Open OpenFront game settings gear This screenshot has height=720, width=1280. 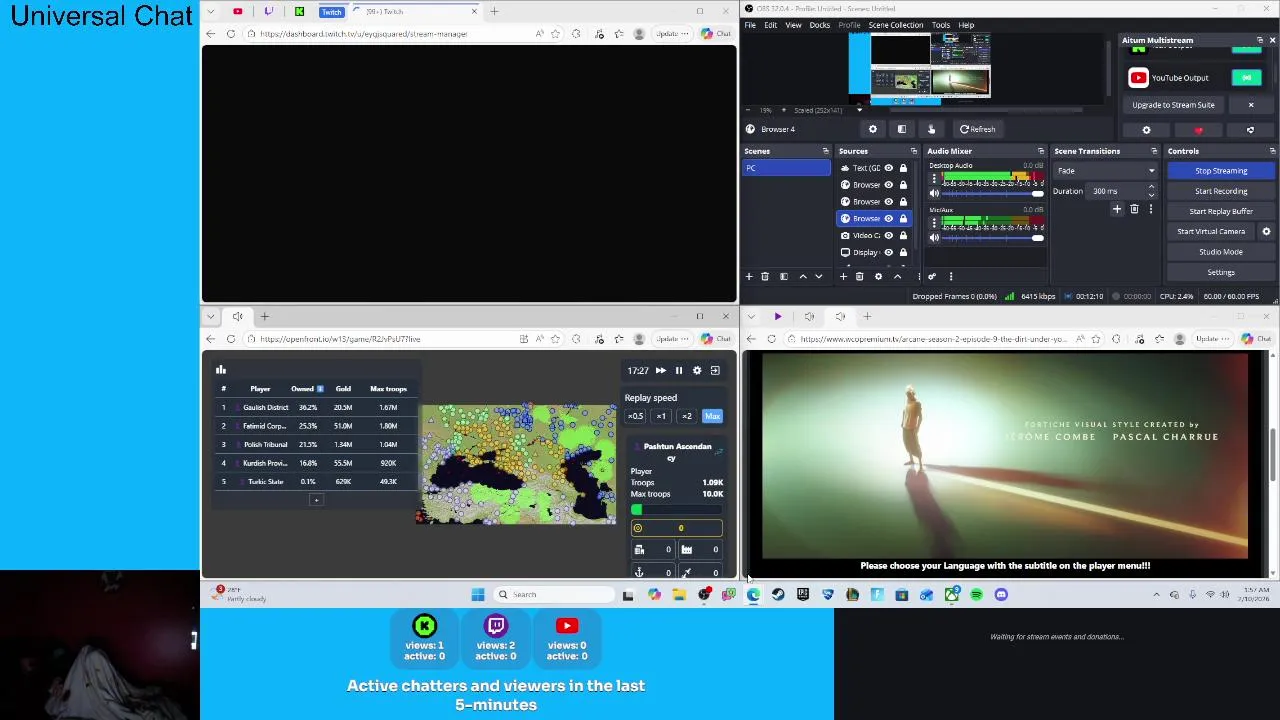pyautogui.click(x=697, y=371)
